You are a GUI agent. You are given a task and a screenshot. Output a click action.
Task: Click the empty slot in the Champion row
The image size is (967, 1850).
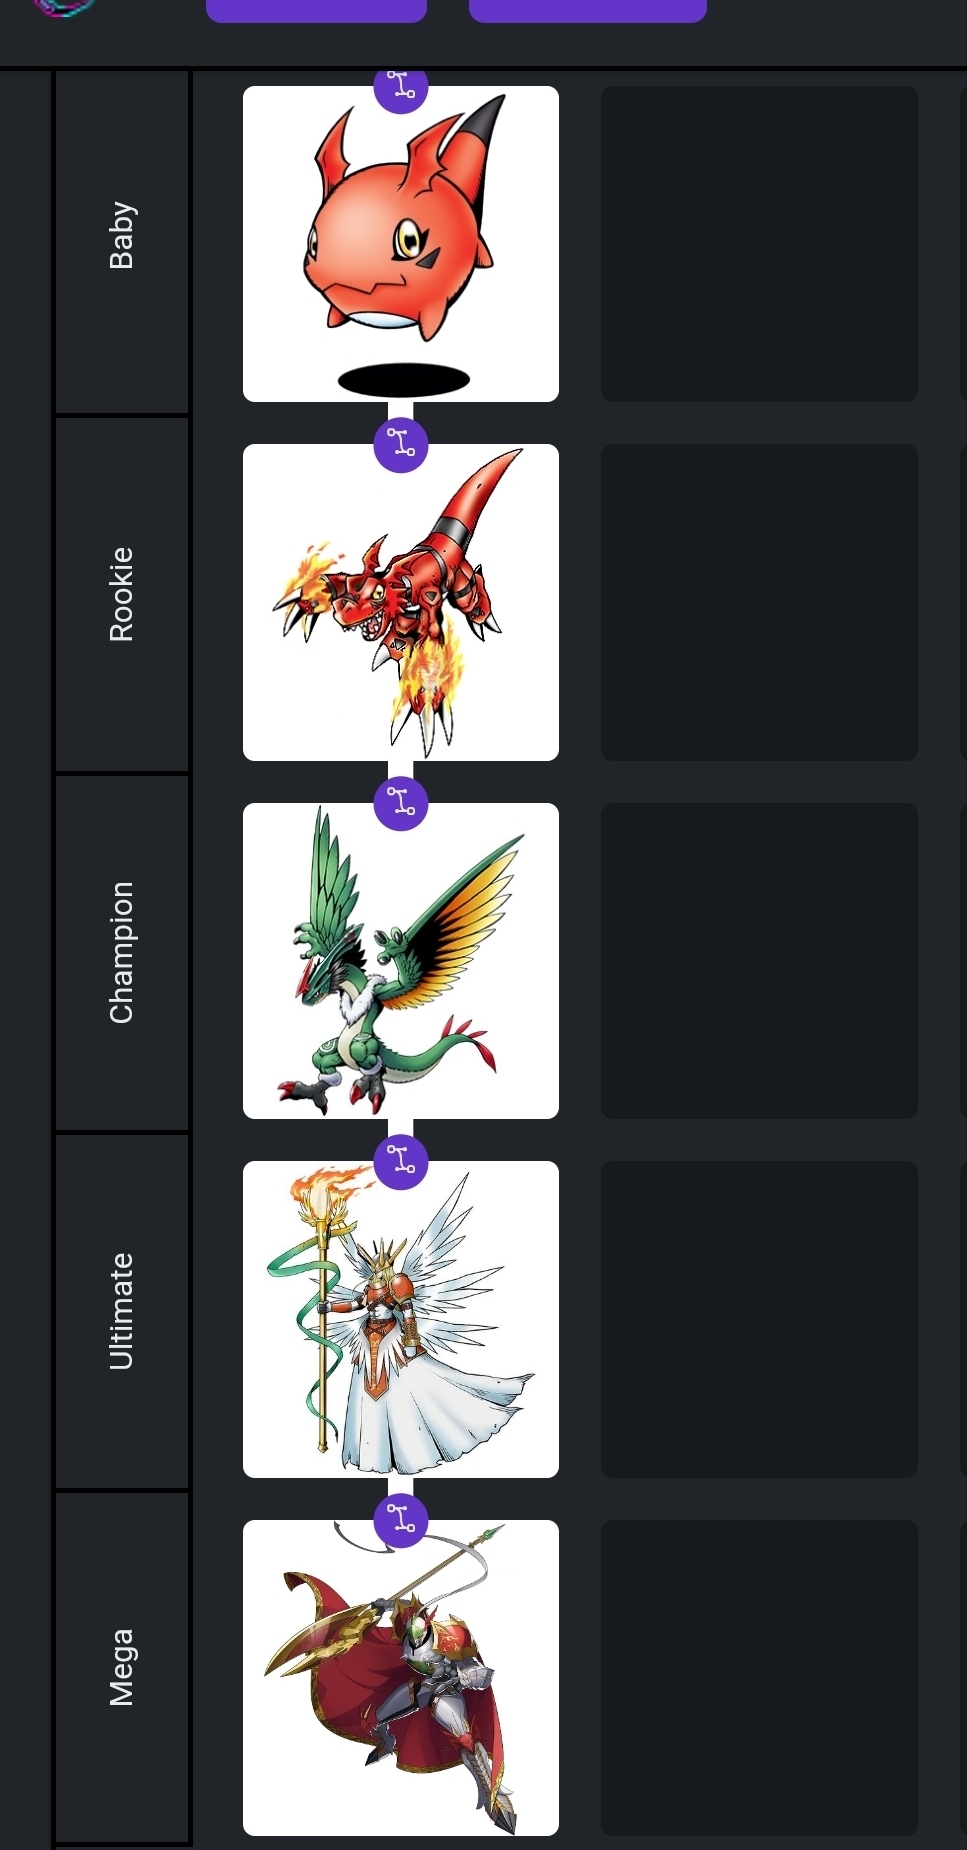point(759,961)
